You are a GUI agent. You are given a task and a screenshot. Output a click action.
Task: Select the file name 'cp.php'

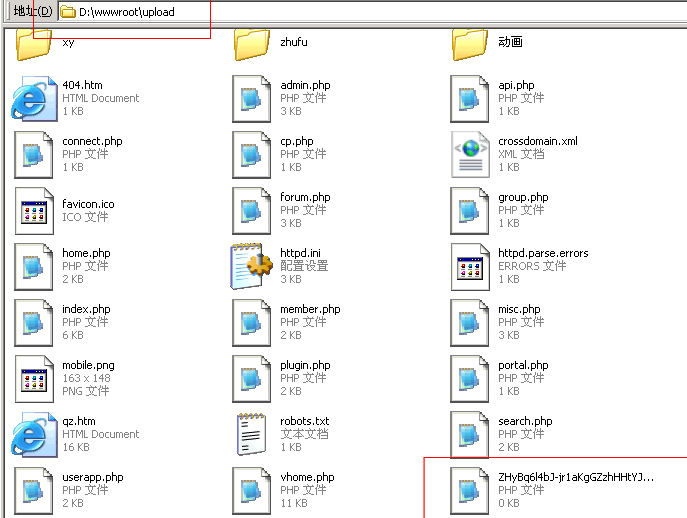tap(297, 141)
